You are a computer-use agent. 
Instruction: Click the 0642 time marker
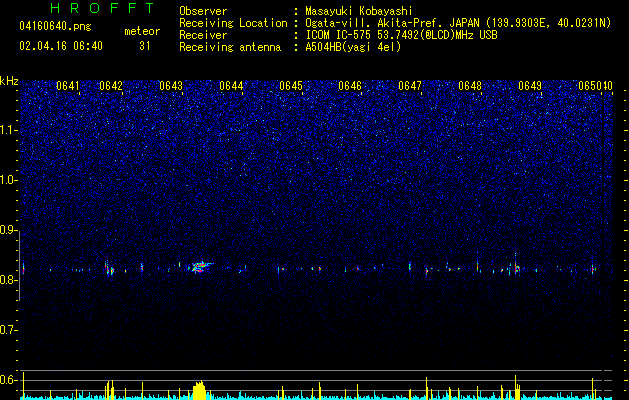(x=111, y=86)
